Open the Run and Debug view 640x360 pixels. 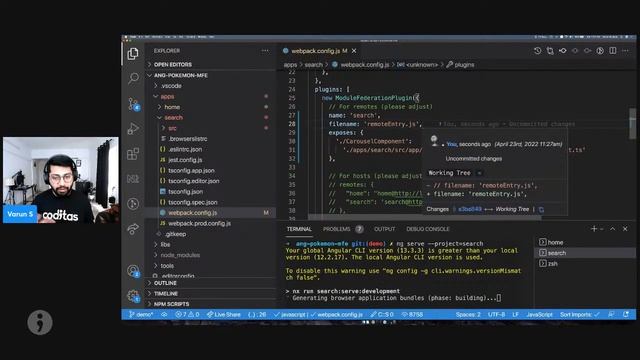click(x=133, y=129)
